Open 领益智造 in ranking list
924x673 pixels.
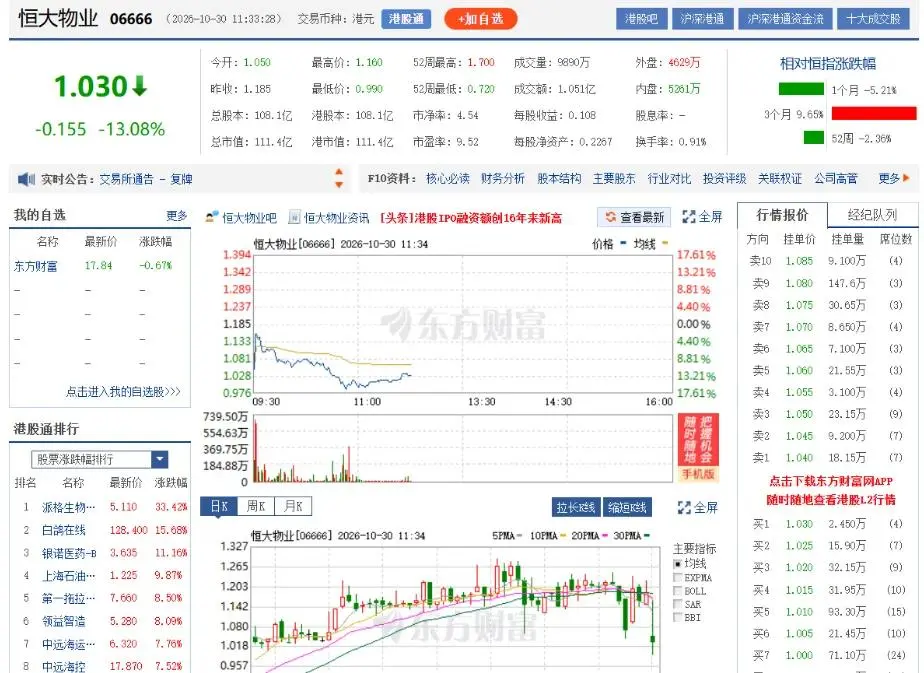(x=64, y=621)
